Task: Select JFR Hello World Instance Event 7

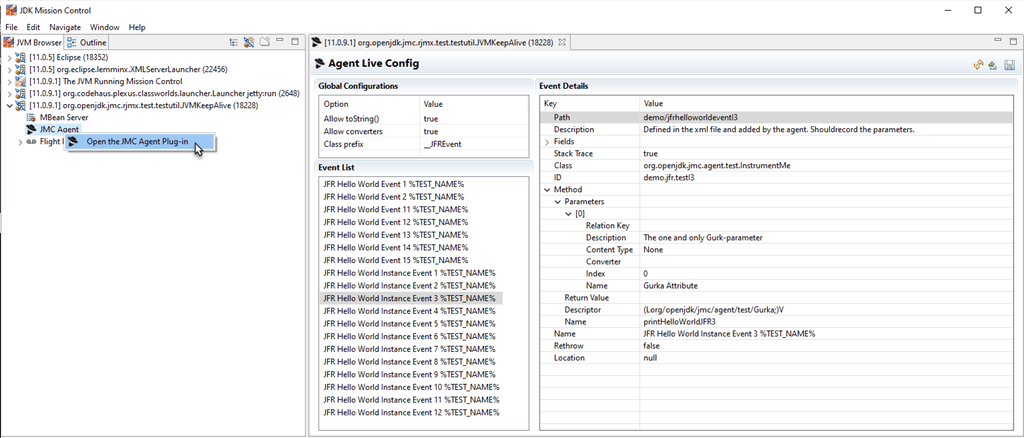Action: pyautogui.click(x=409, y=349)
